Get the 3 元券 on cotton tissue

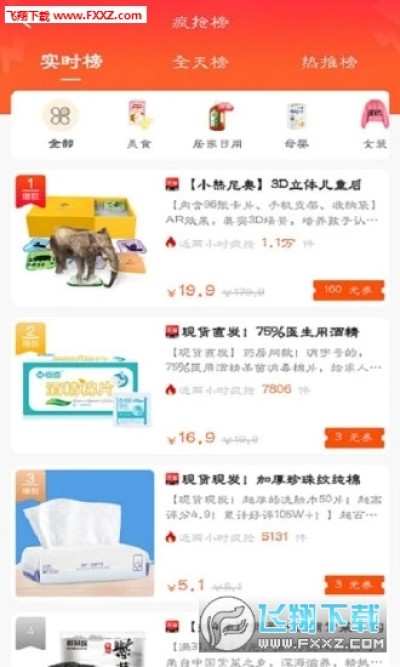[x=354, y=585]
